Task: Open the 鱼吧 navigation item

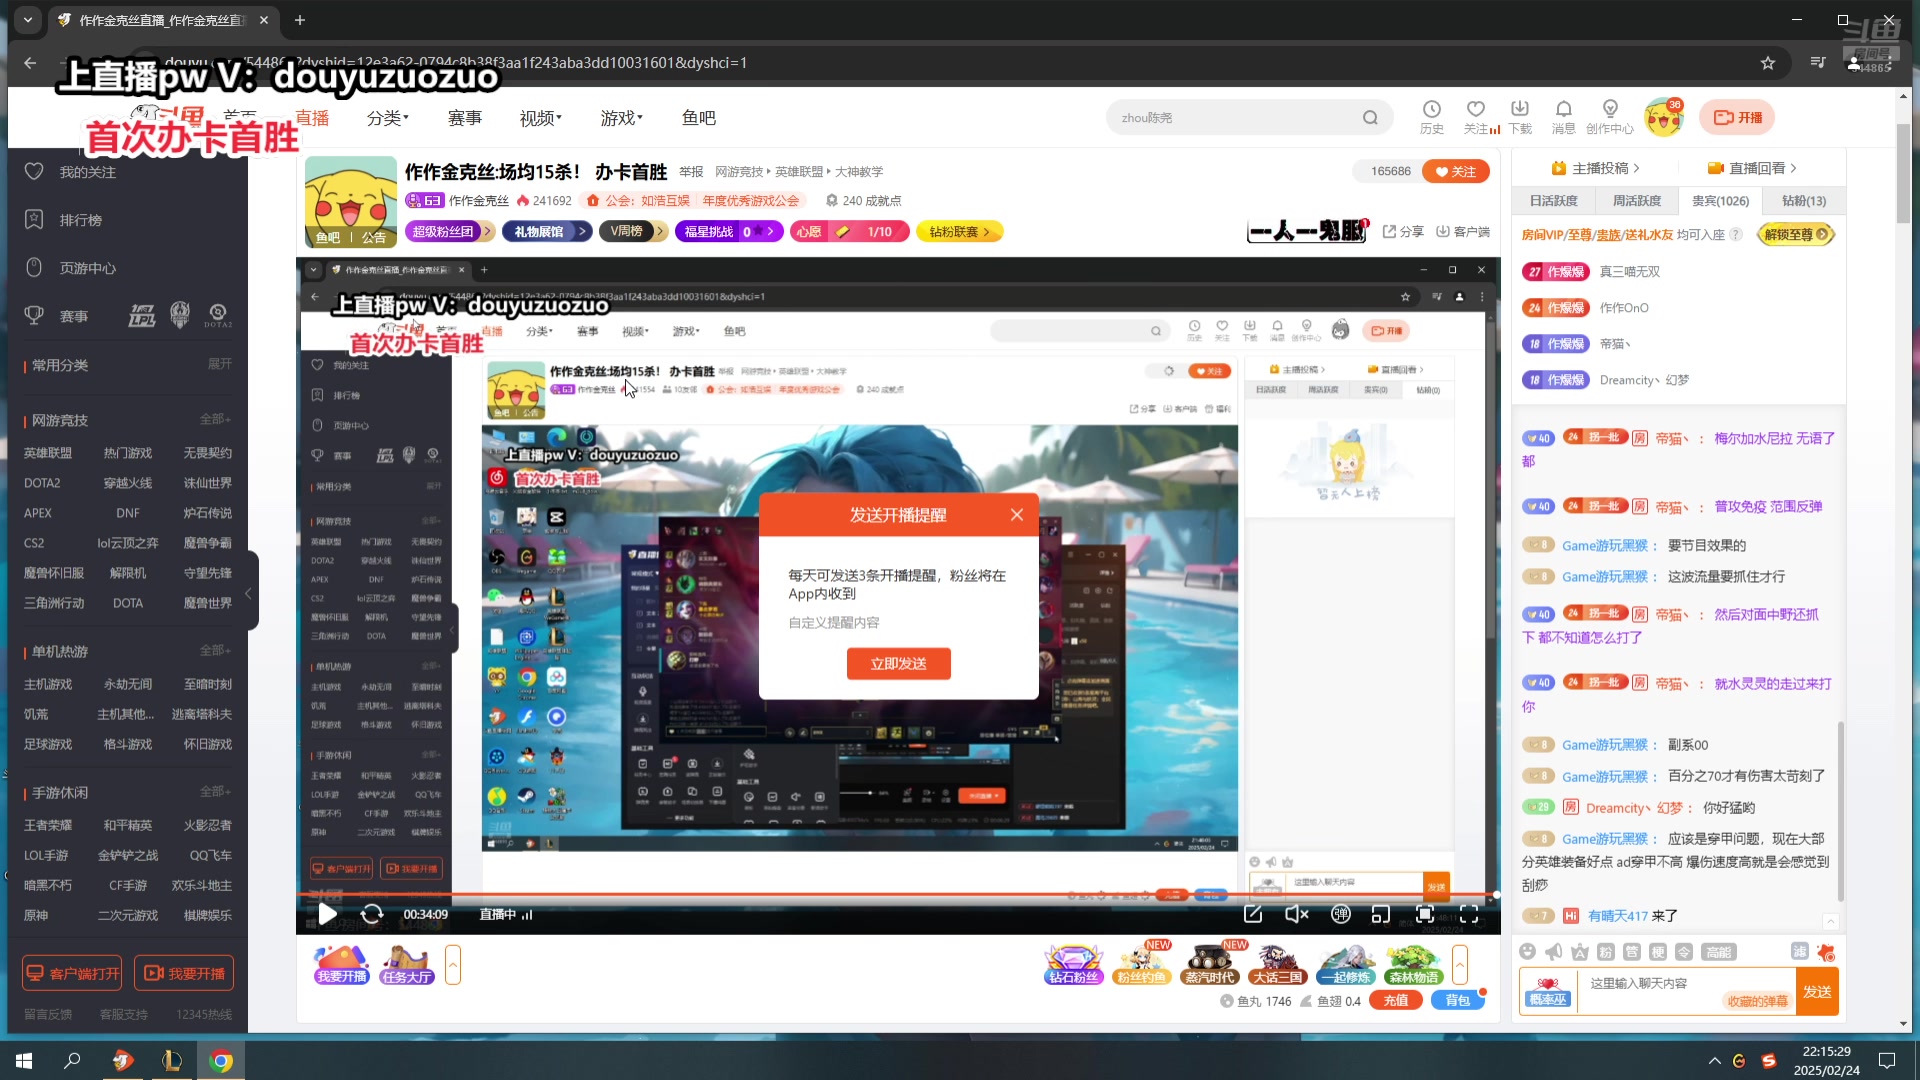Action: point(699,118)
